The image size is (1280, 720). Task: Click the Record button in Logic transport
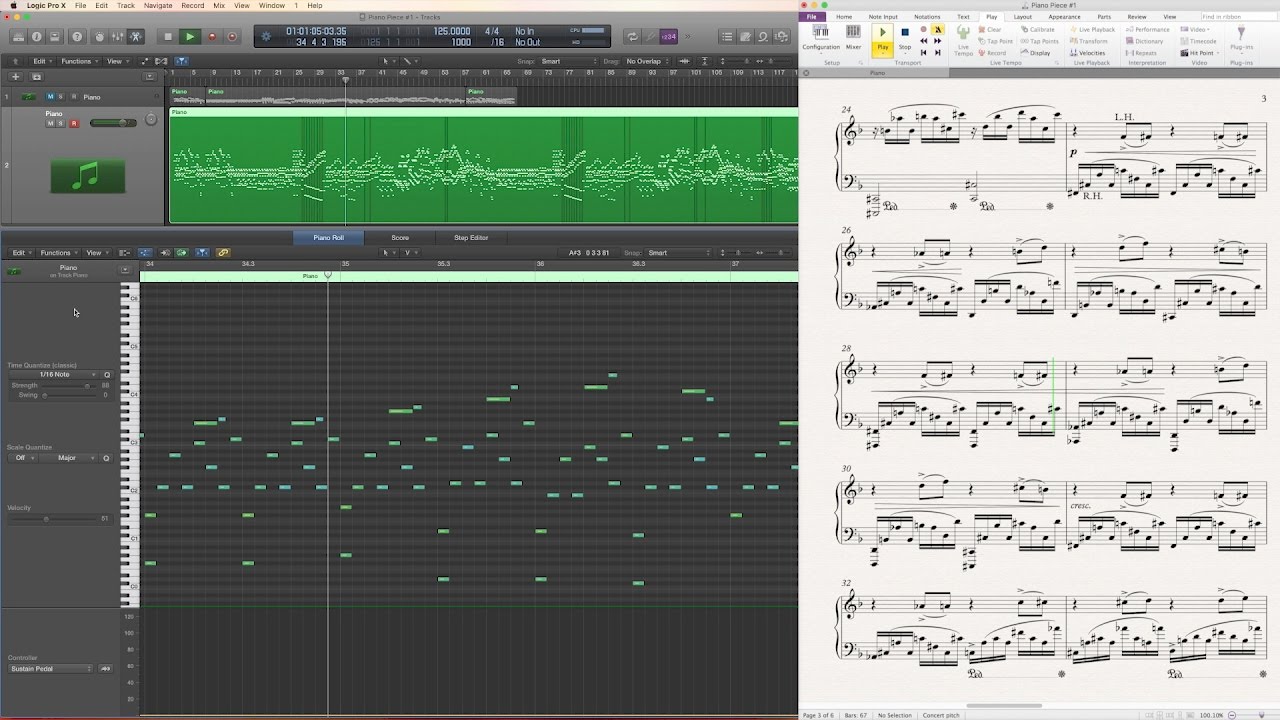click(x=211, y=37)
